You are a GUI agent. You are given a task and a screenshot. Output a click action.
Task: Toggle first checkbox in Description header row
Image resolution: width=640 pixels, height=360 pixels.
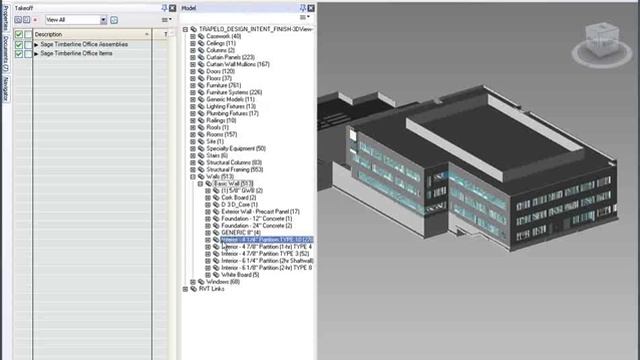click(19, 34)
